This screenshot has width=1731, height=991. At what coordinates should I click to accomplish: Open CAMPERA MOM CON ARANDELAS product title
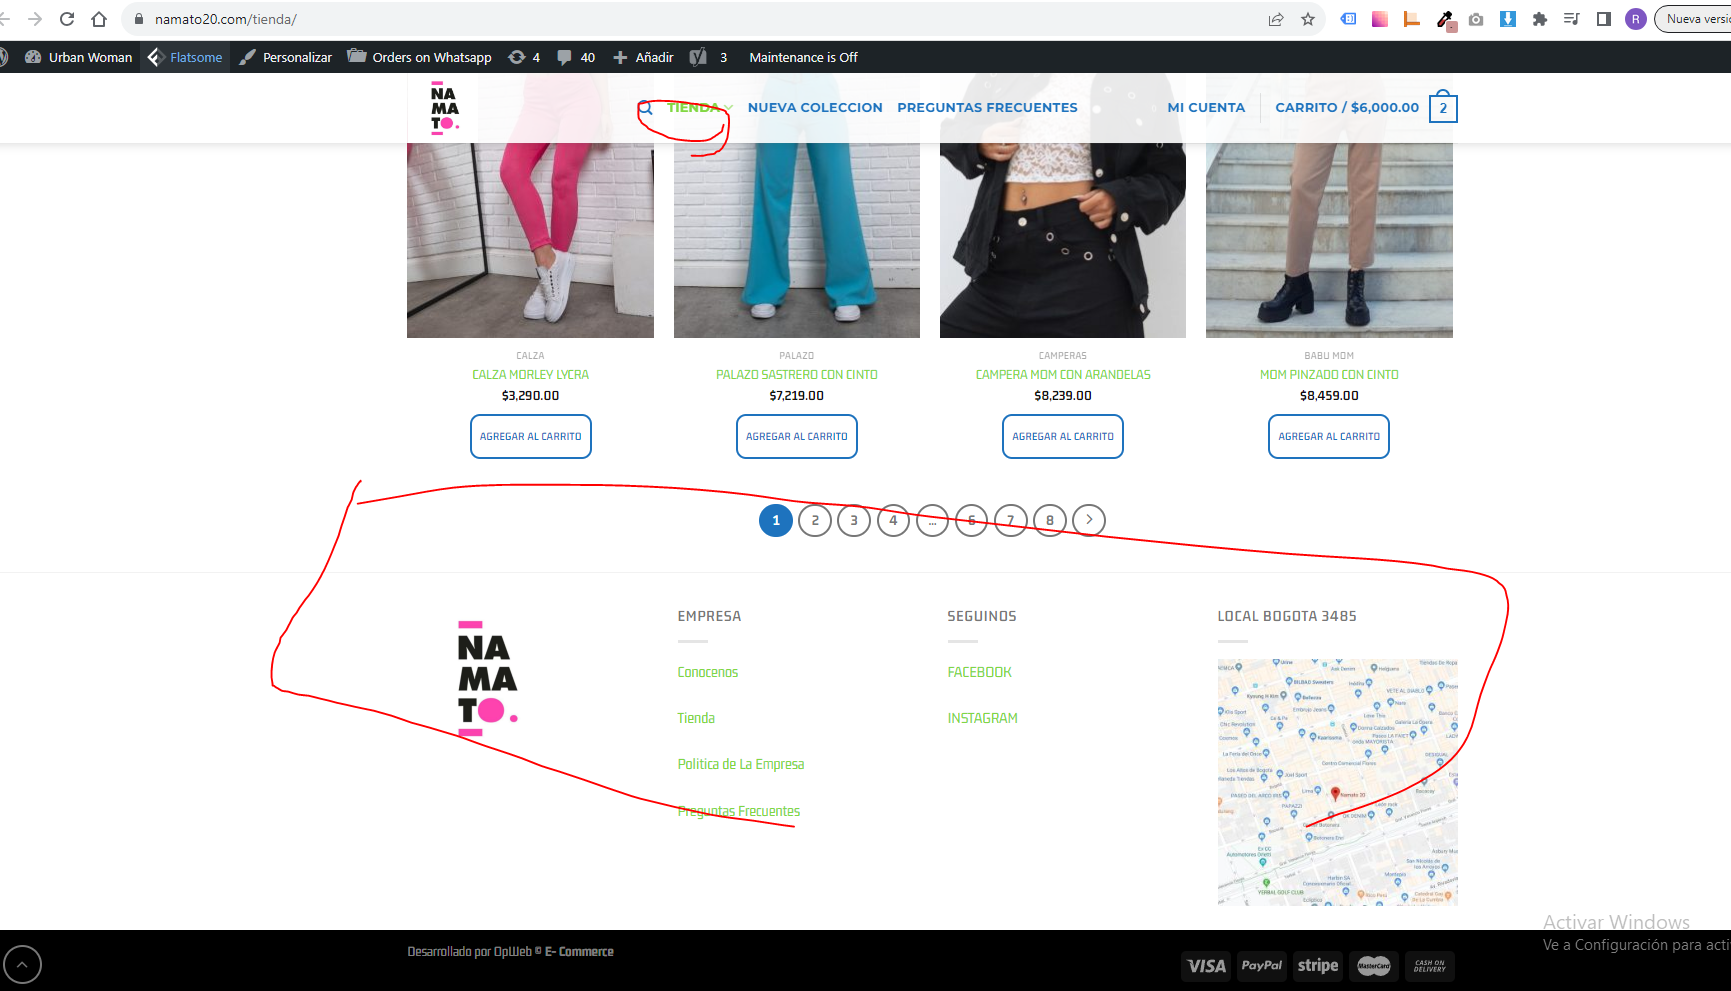(x=1063, y=375)
